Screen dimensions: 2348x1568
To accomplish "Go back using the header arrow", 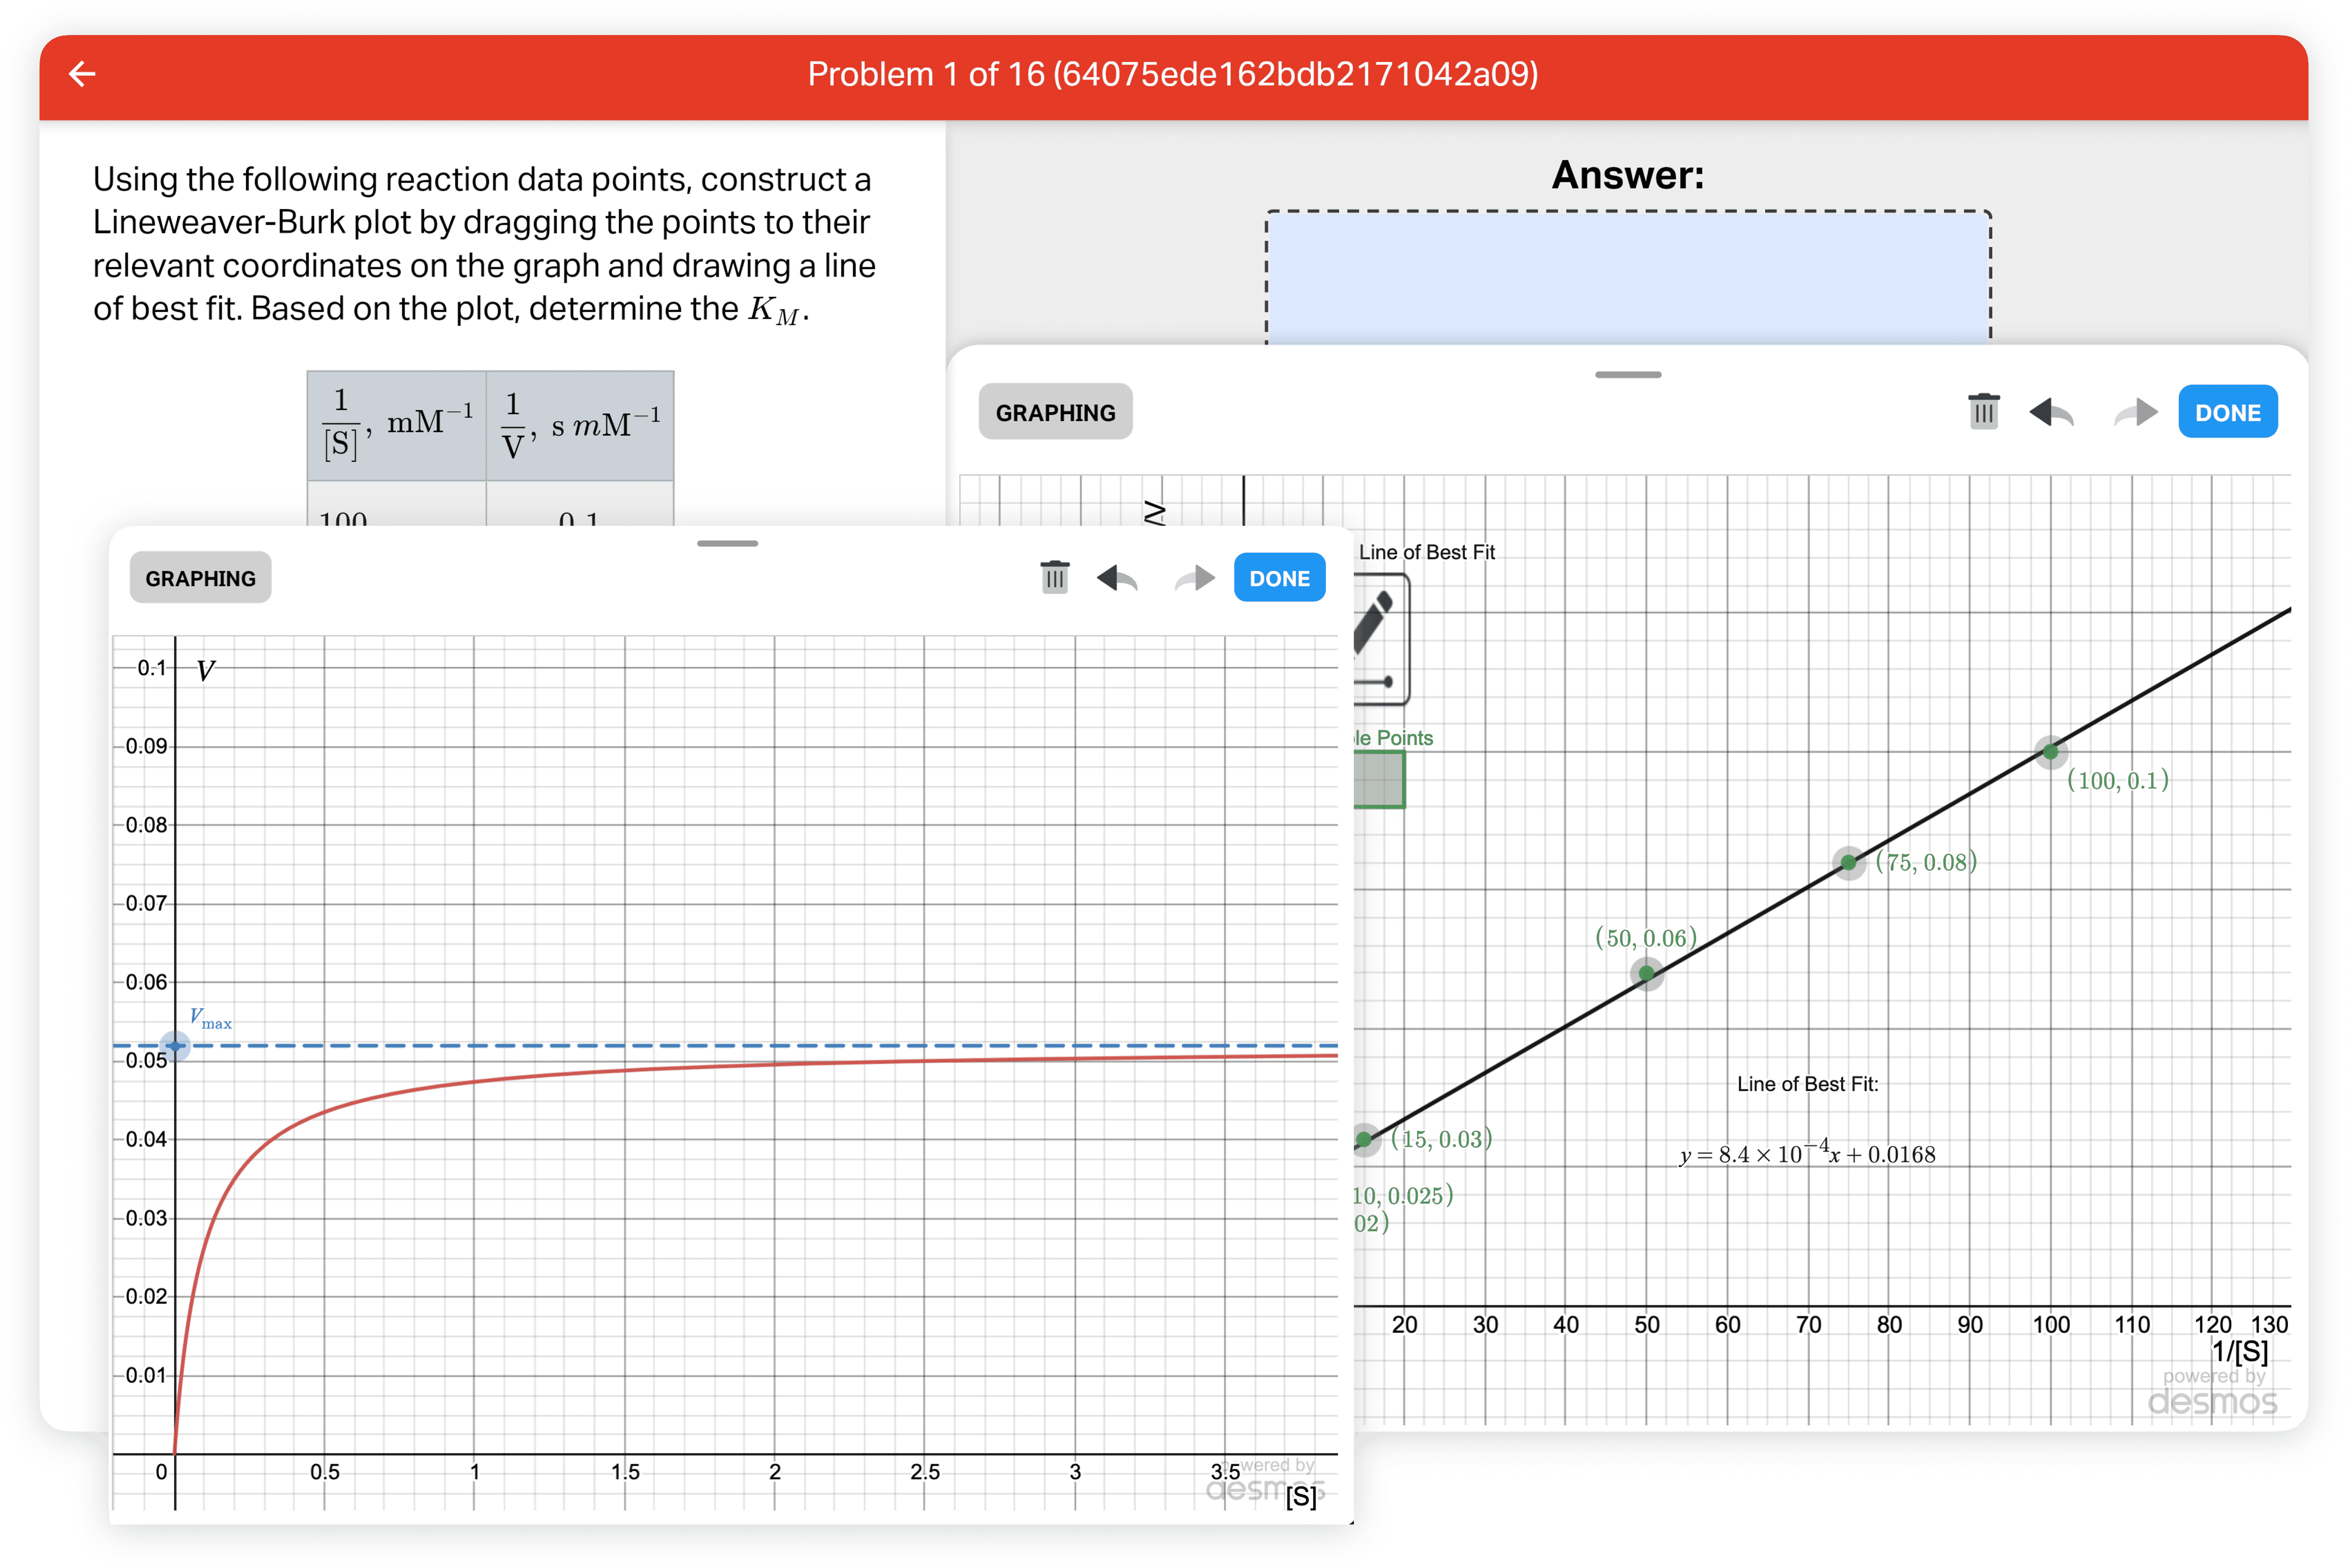I will point(82,73).
